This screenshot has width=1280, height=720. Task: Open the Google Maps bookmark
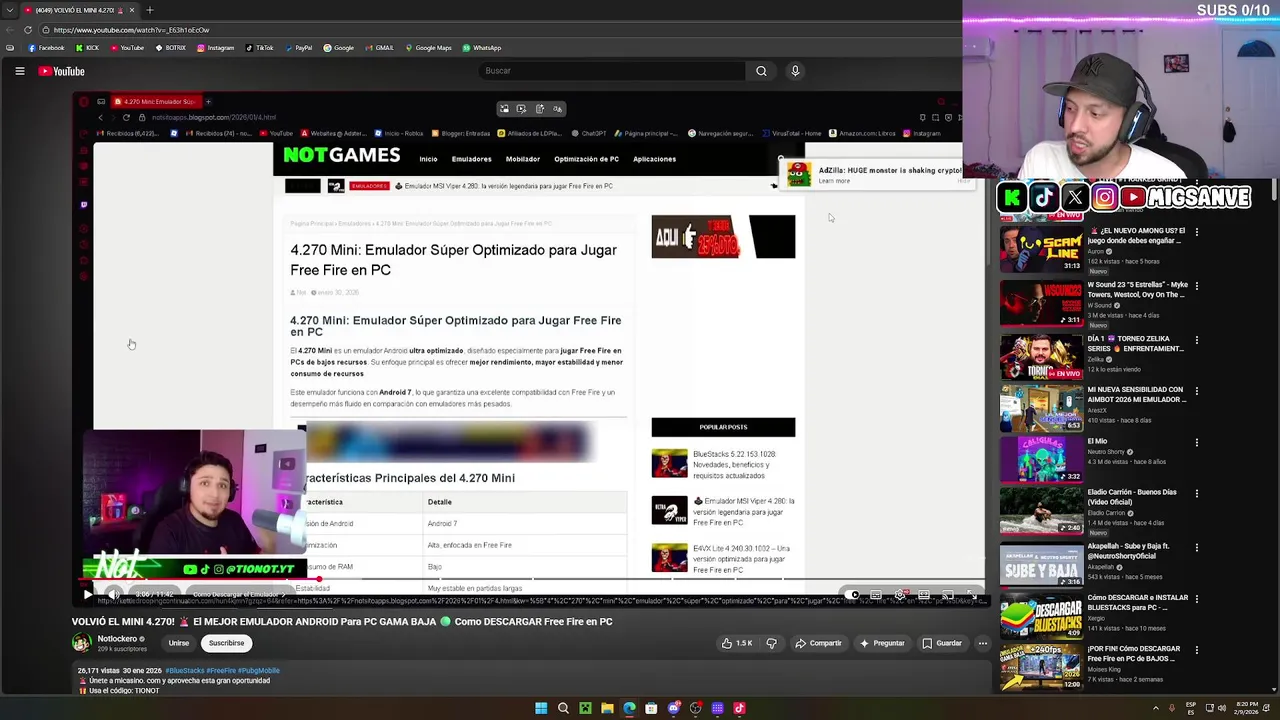(x=428, y=48)
